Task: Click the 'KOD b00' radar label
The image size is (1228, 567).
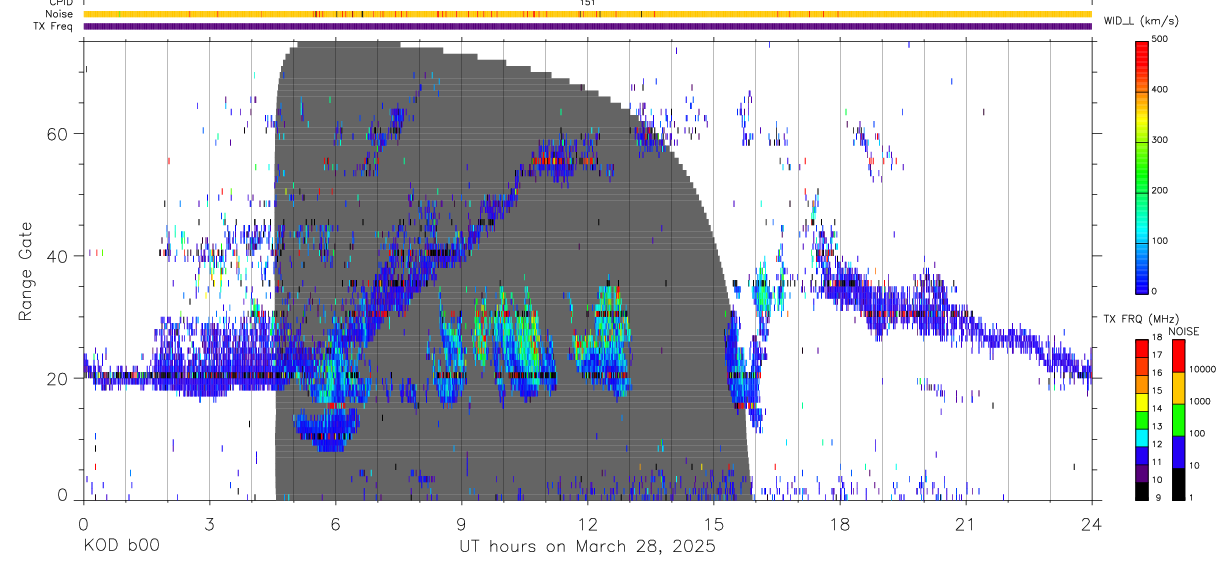Action: [120, 547]
